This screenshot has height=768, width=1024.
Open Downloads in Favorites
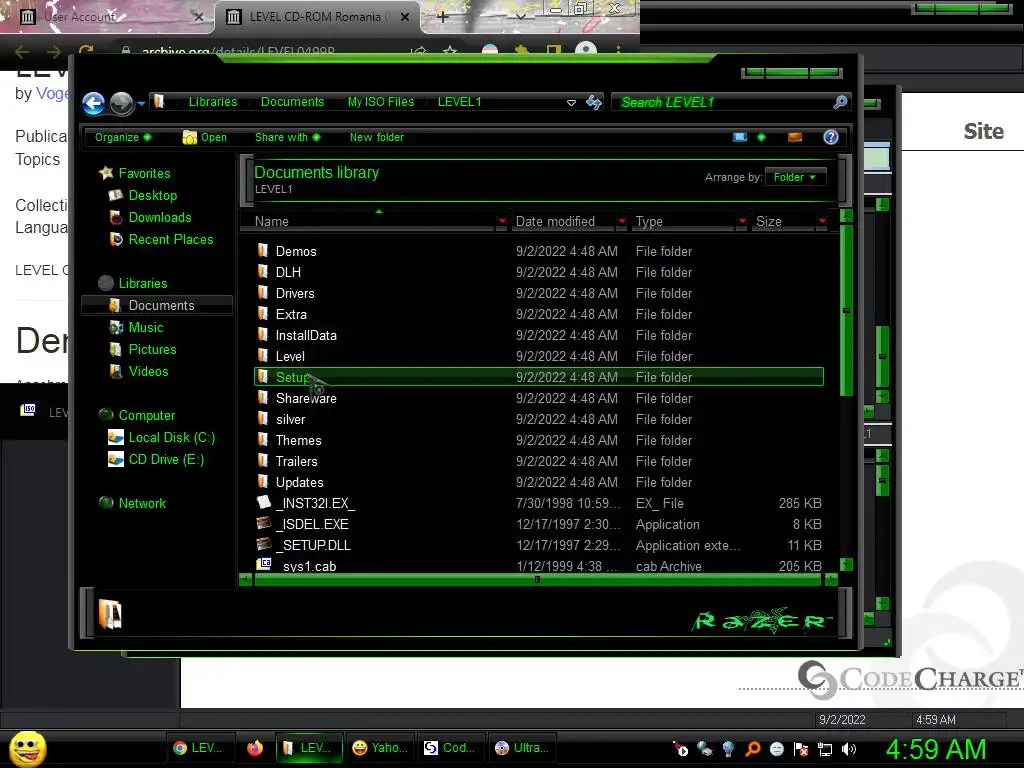pyautogui.click(x=160, y=217)
